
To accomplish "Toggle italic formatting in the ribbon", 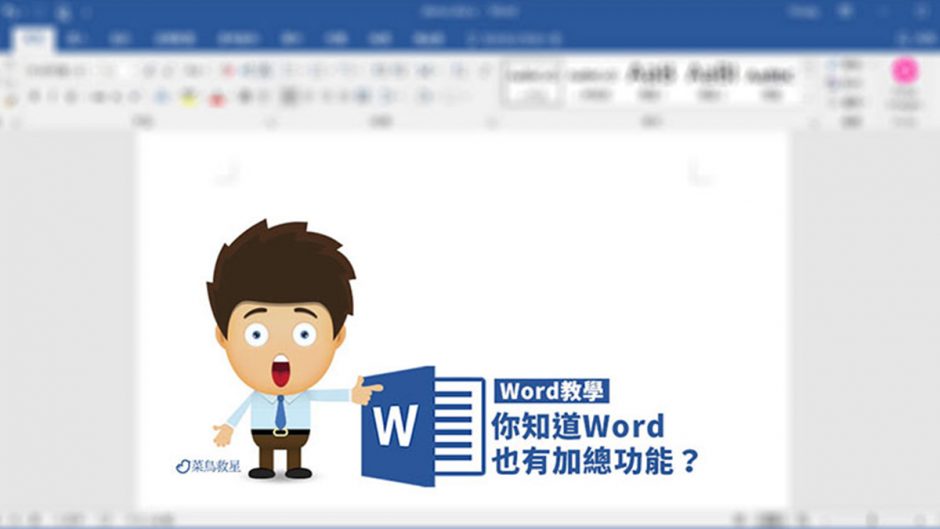I will tap(53, 98).
